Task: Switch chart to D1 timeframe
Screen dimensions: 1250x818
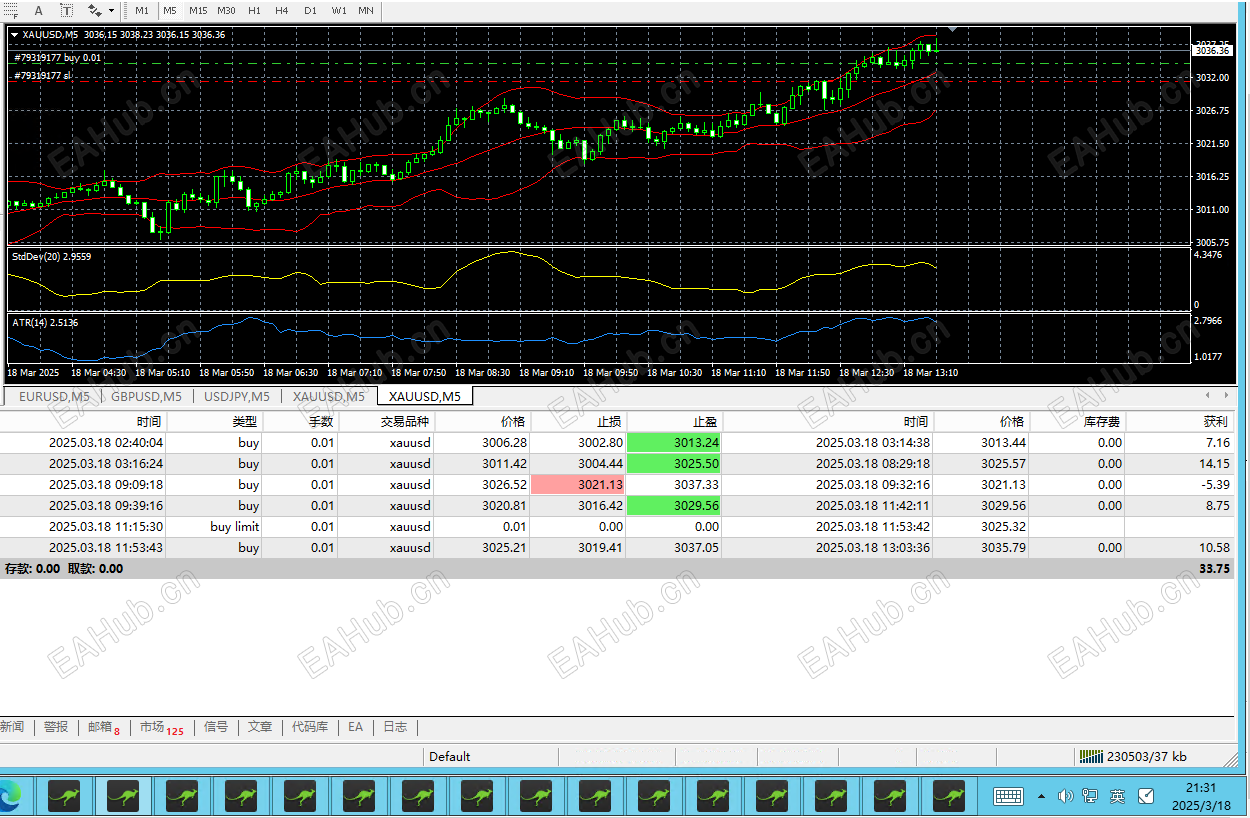Action: 310,10
